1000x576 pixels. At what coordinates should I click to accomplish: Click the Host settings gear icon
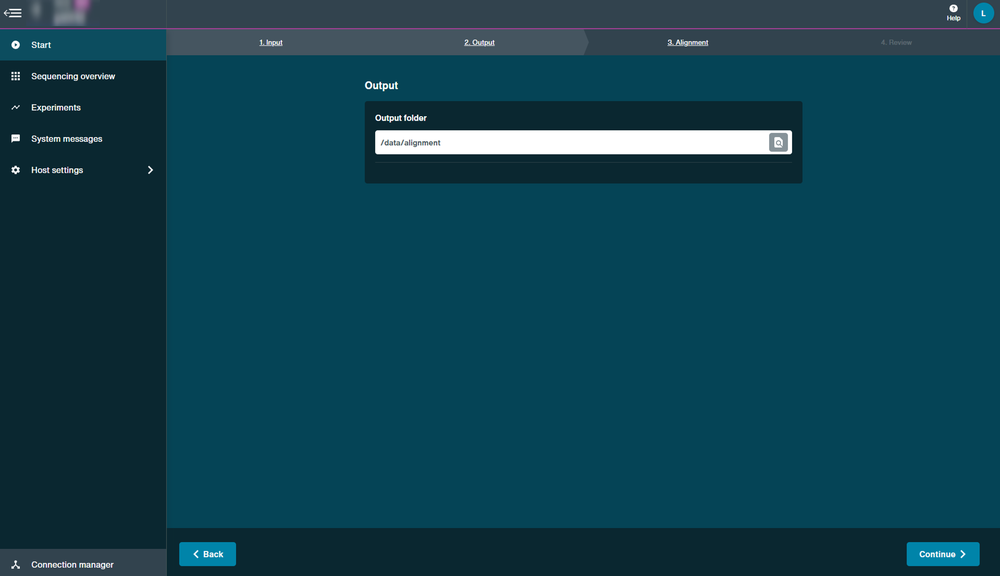pyautogui.click(x=15, y=170)
